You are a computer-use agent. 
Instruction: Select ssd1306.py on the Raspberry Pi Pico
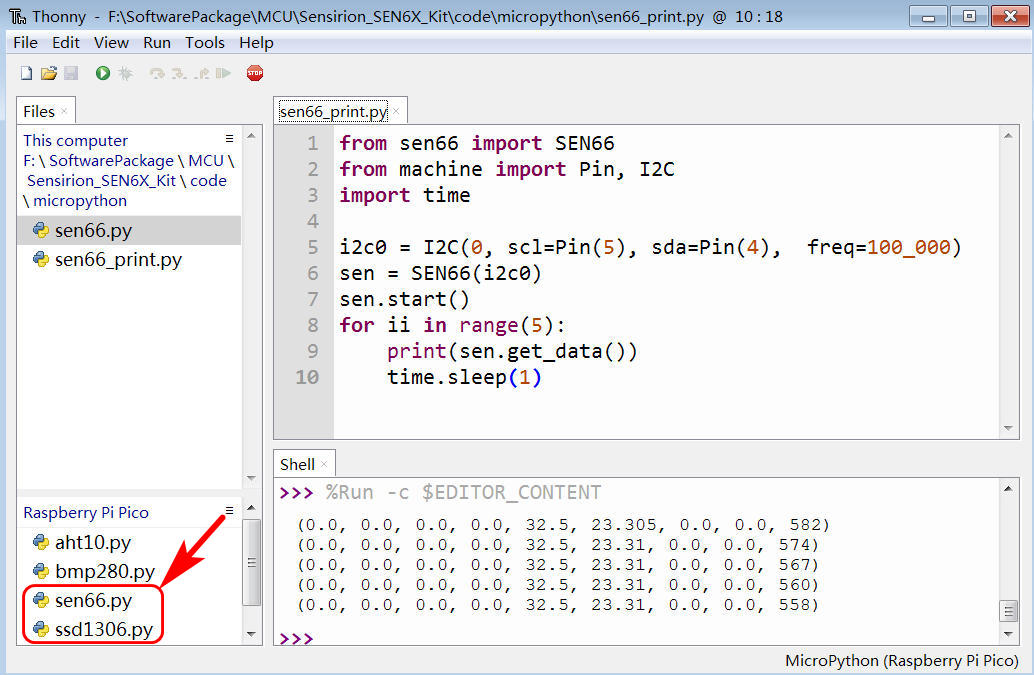(x=103, y=629)
